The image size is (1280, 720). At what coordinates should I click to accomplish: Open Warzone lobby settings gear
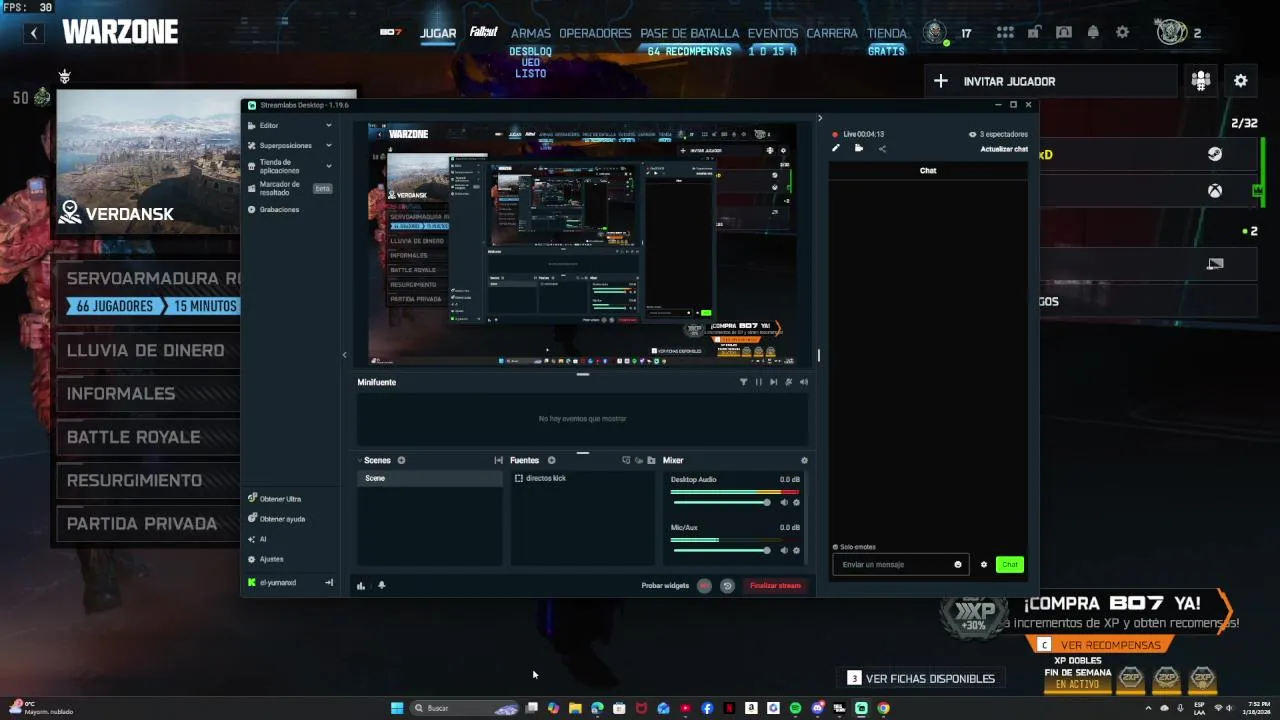click(1241, 81)
